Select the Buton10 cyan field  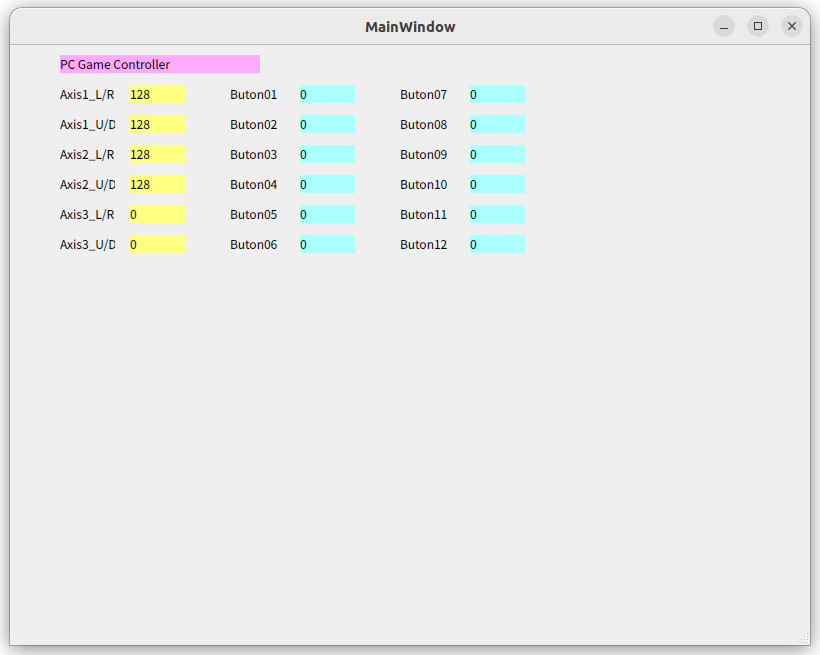pos(495,184)
